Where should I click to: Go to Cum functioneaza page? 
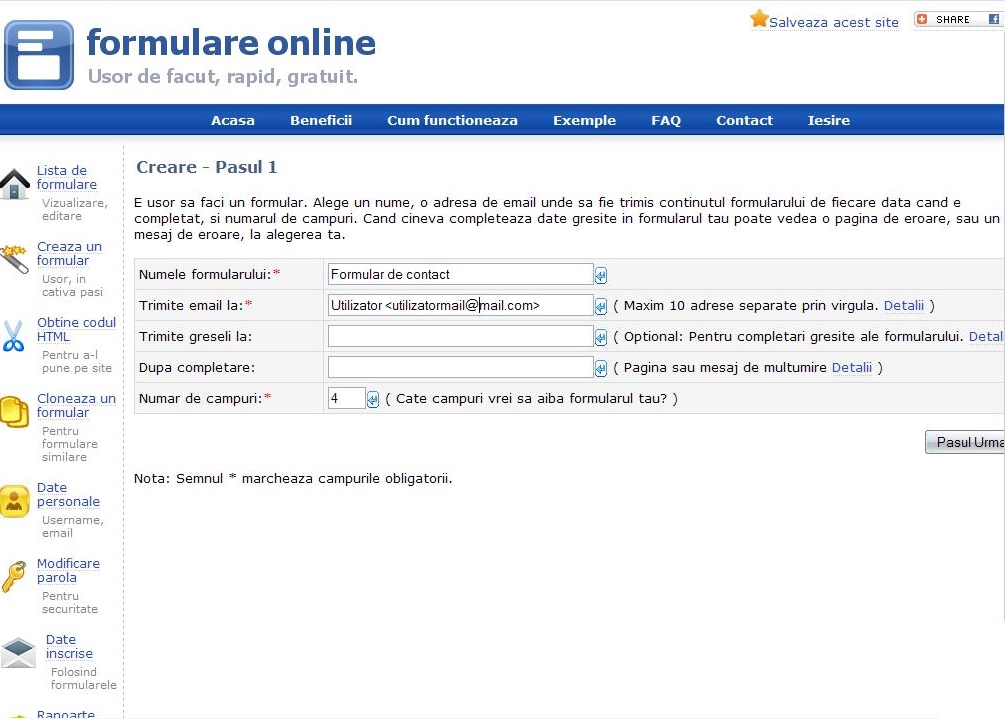tap(452, 120)
